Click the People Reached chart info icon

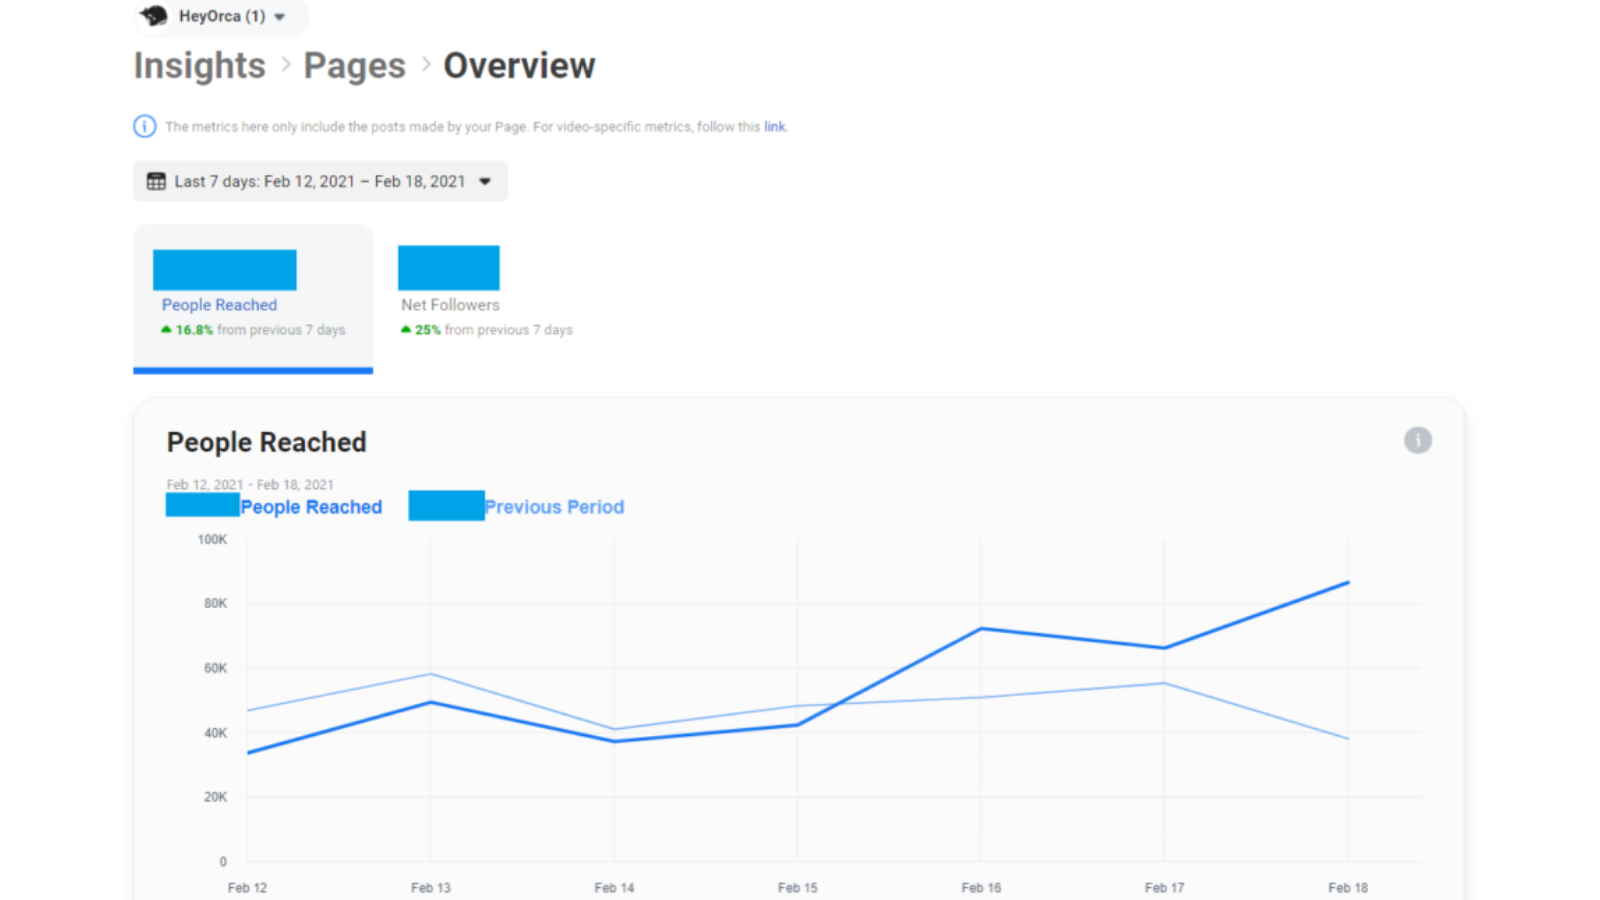point(1418,440)
